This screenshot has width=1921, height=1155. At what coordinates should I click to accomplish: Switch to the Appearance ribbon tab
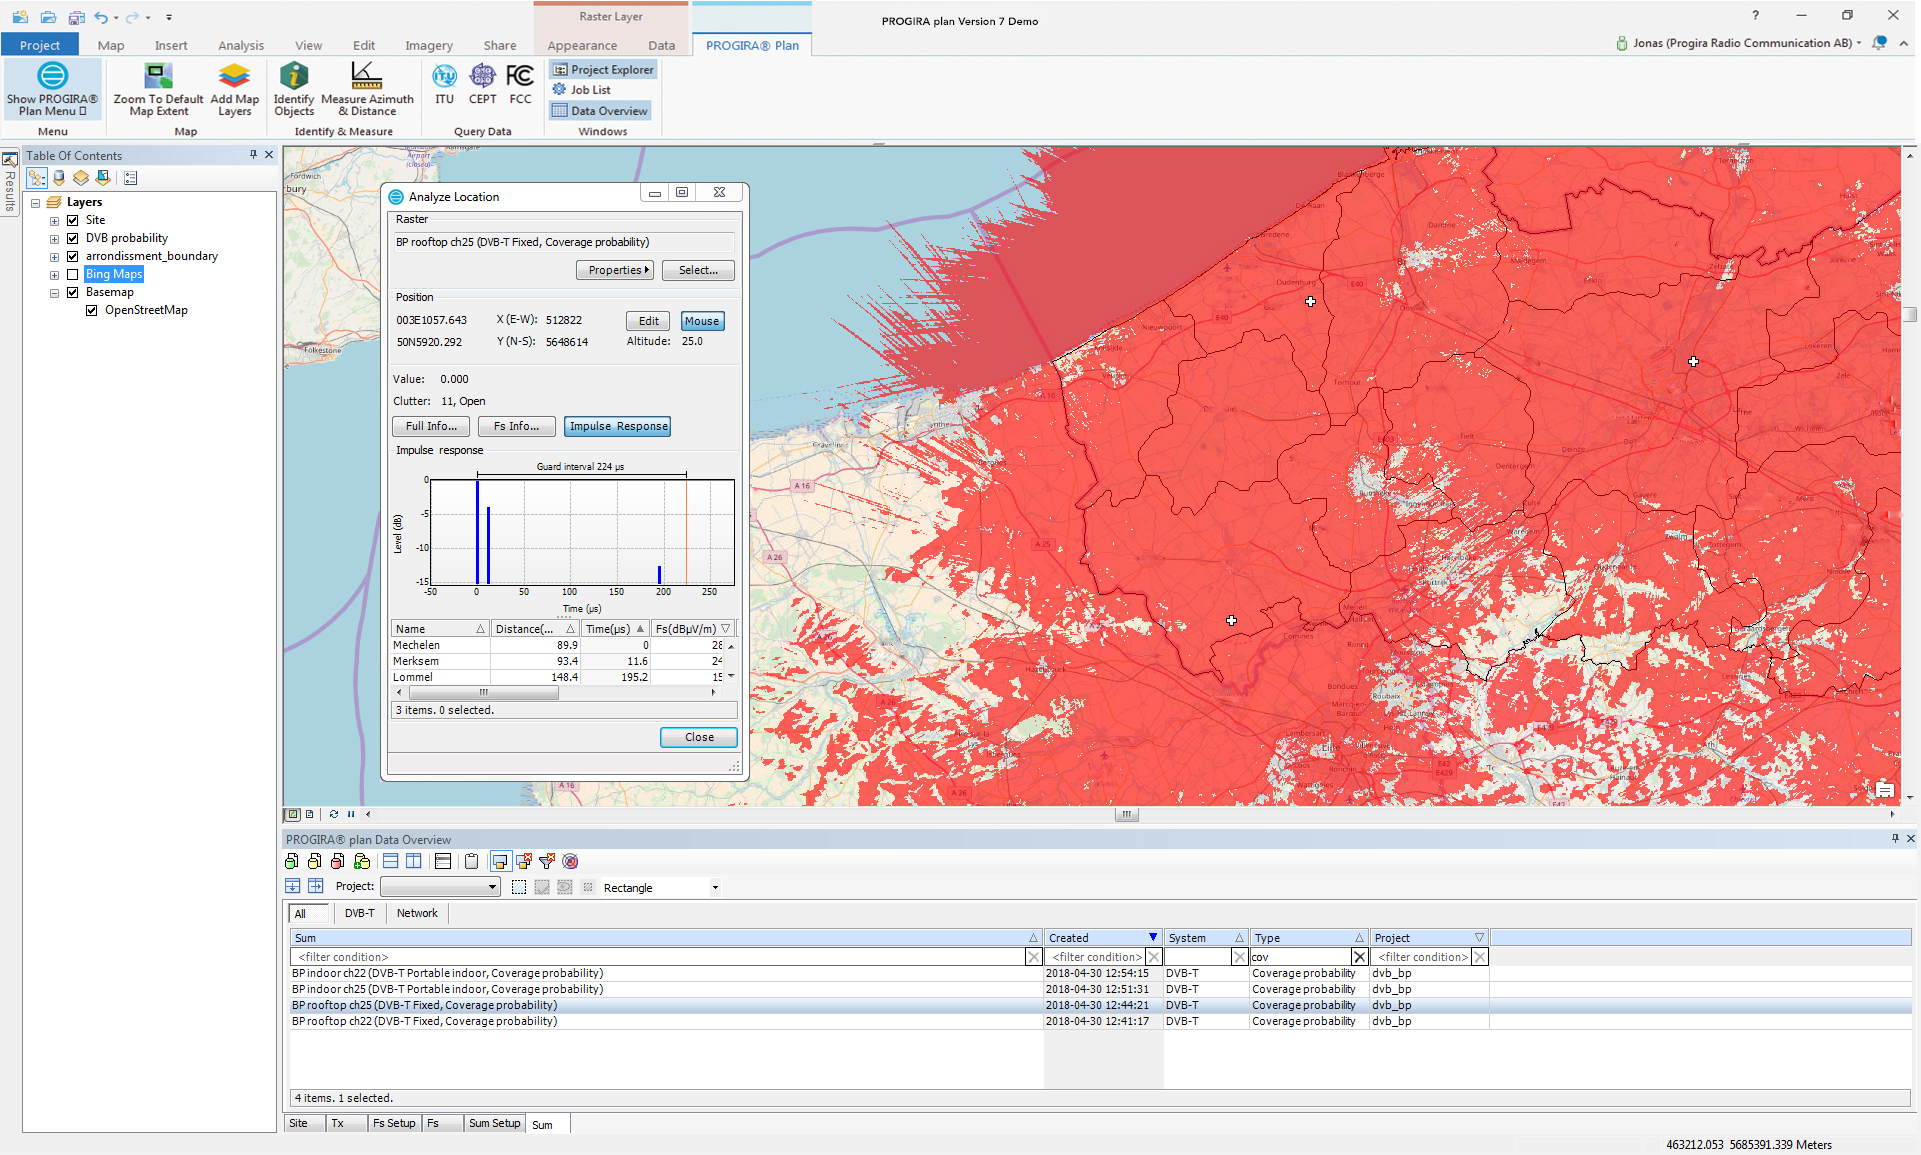[x=582, y=45]
